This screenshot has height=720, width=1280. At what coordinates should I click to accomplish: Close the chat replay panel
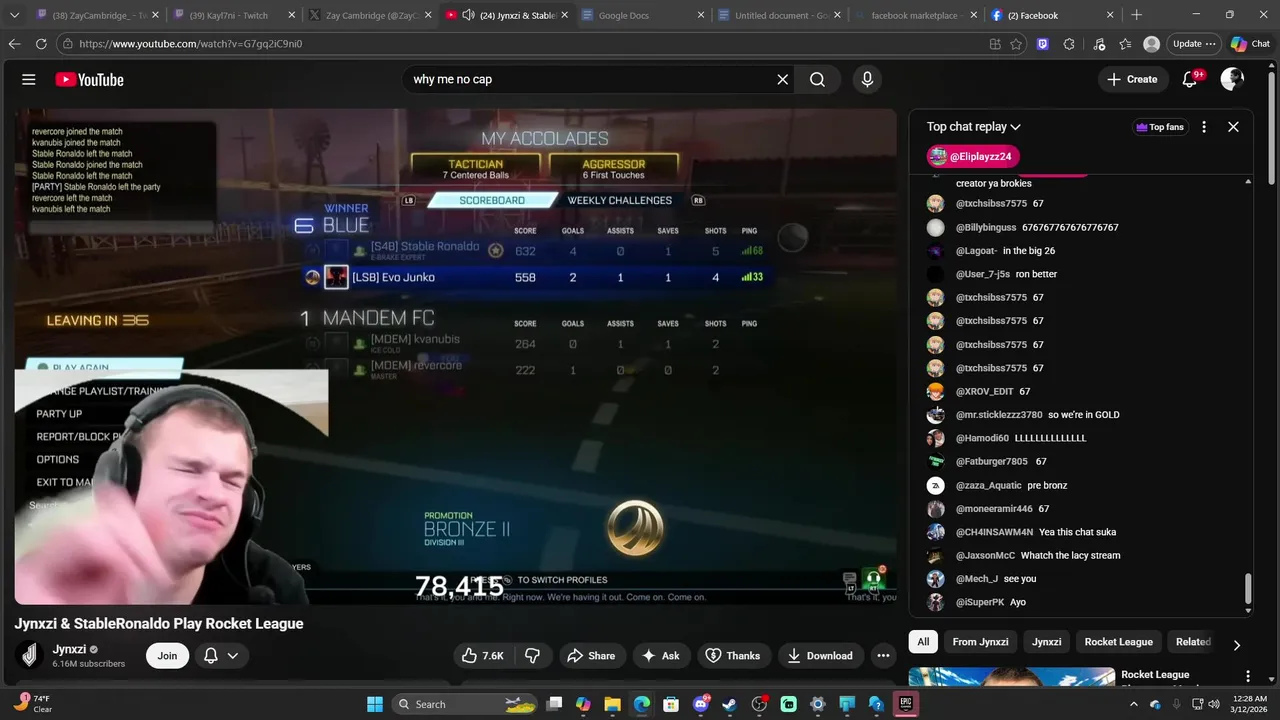1233,127
